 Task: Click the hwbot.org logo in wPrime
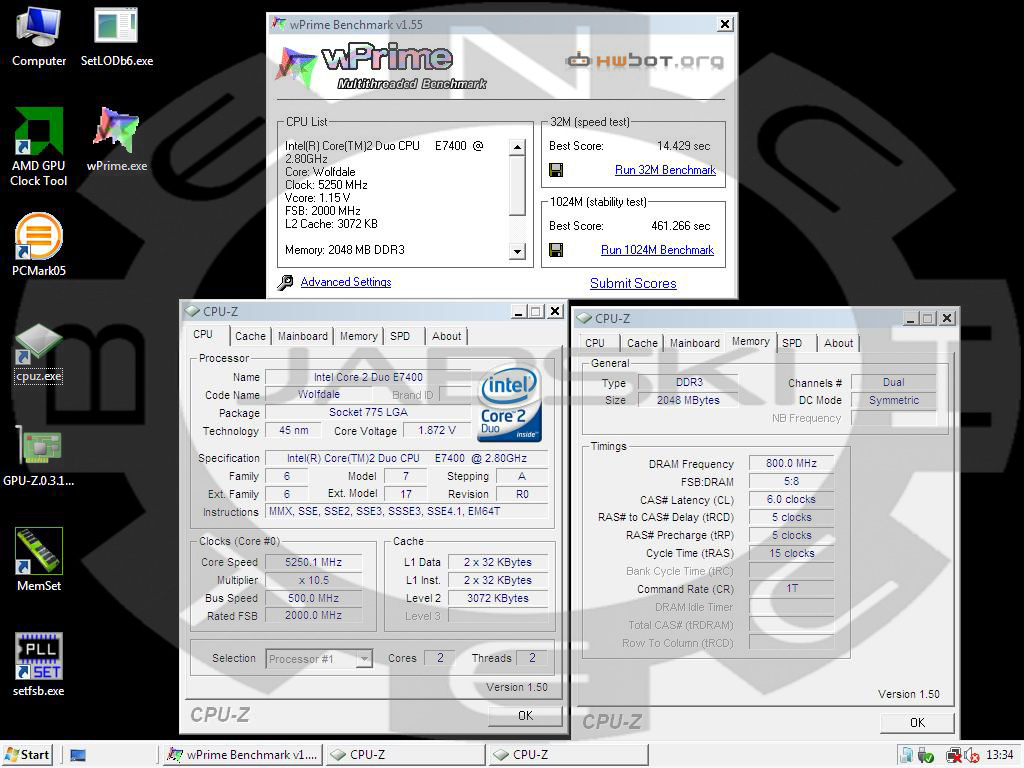[644, 61]
